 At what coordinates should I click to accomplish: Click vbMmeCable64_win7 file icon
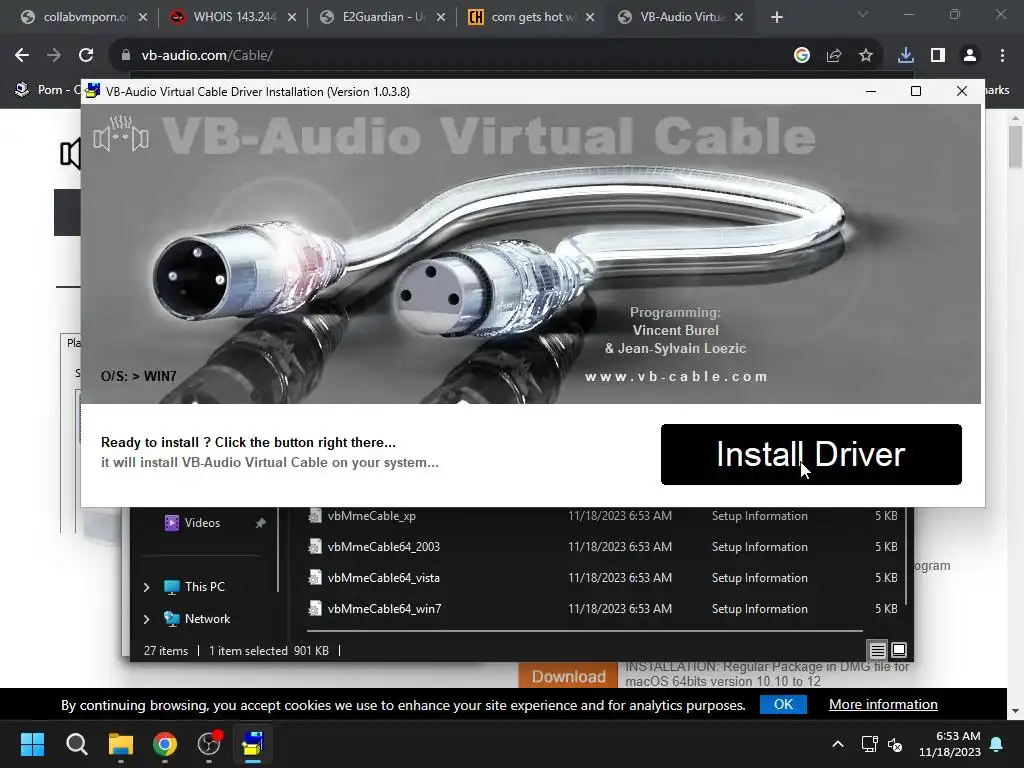point(315,609)
